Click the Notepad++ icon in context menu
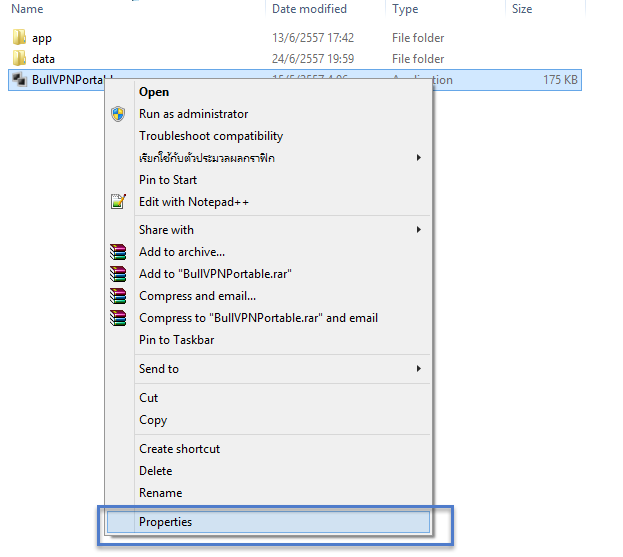Viewport: 623px width, 557px height. (x=118, y=201)
